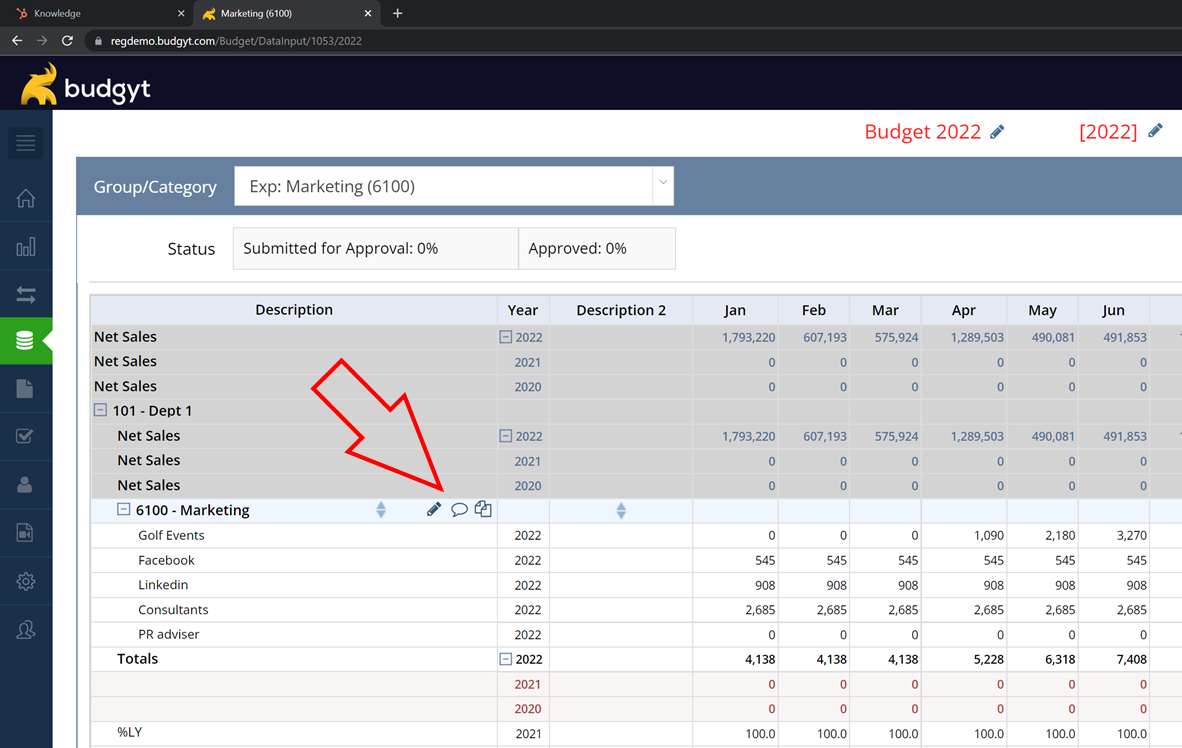Click Facebook Feb value 545
Screen dimensions: 1182x748
(x=836, y=560)
